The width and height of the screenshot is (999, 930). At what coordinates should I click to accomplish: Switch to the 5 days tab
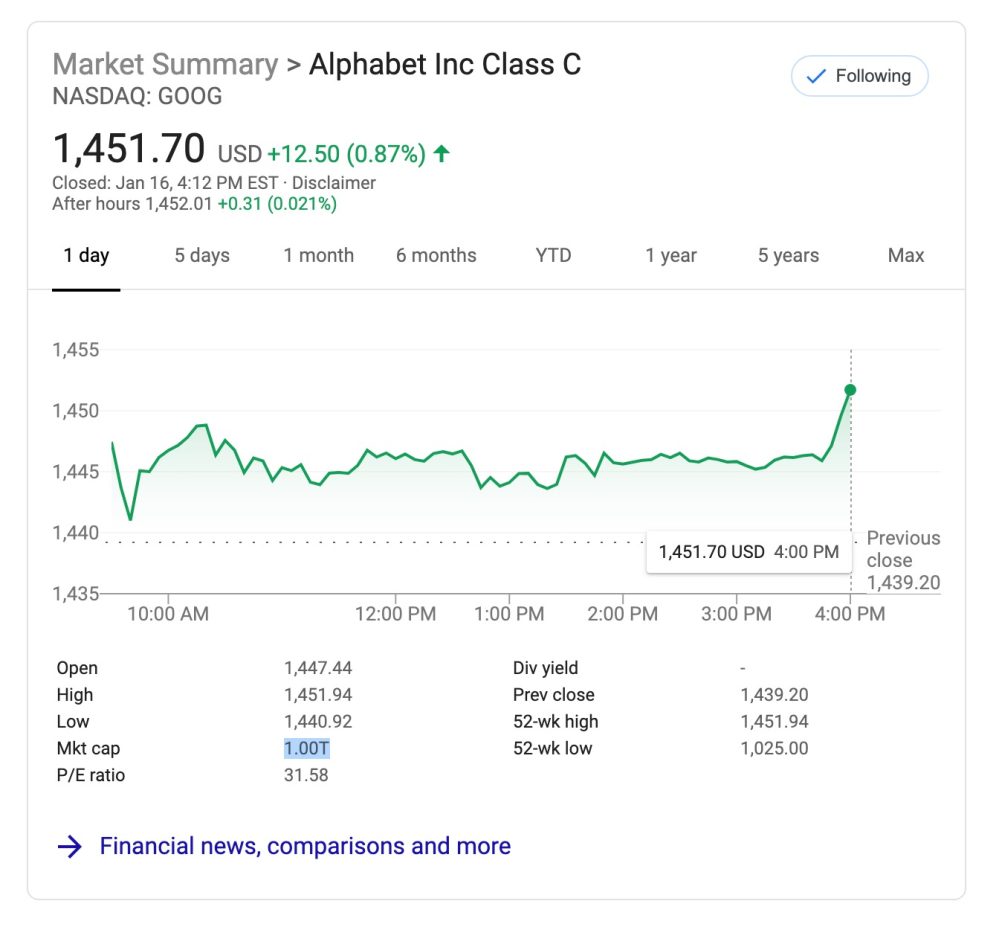(202, 256)
